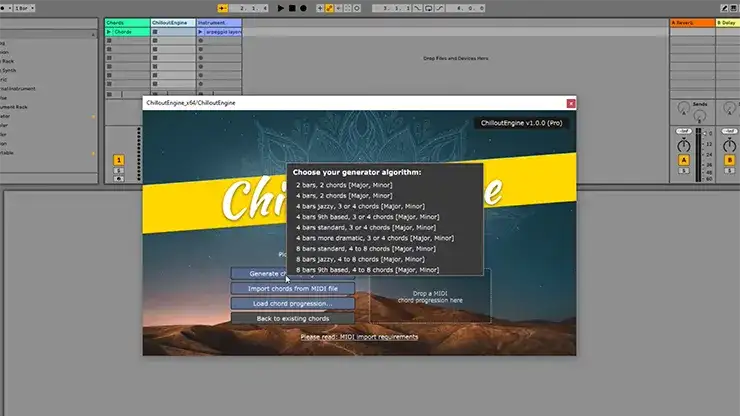Click the Session Record circle button
The image size is (740, 416).
click(x=357, y=8)
